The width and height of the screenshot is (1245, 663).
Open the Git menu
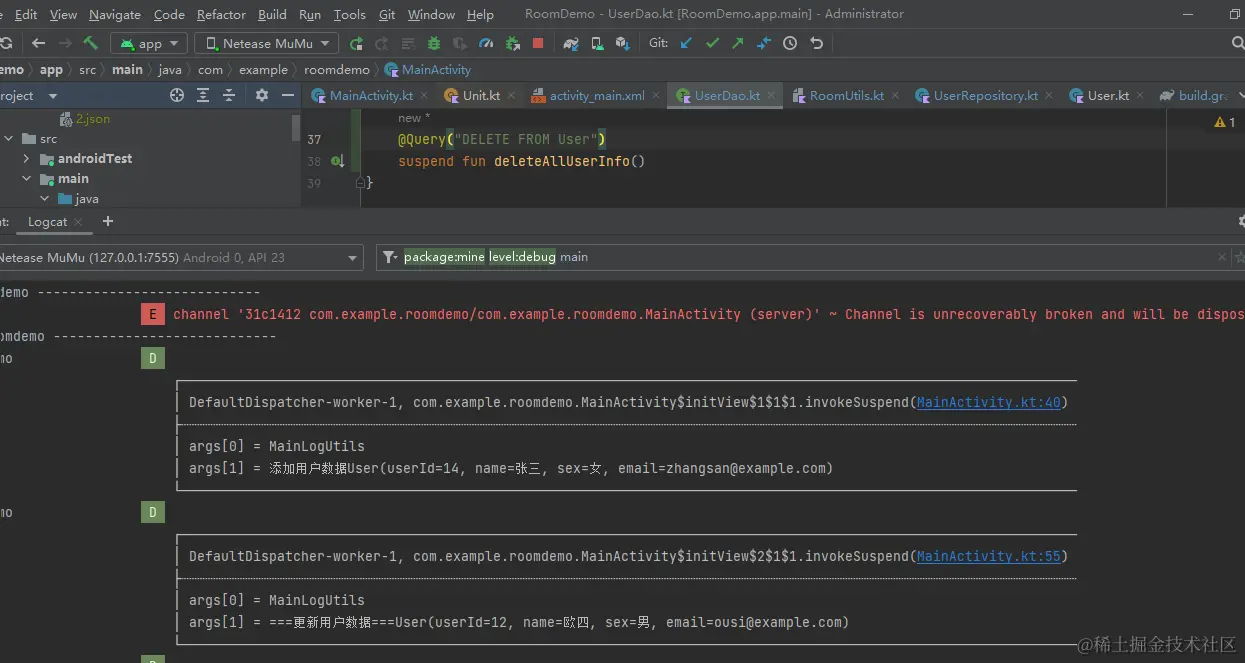click(387, 14)
